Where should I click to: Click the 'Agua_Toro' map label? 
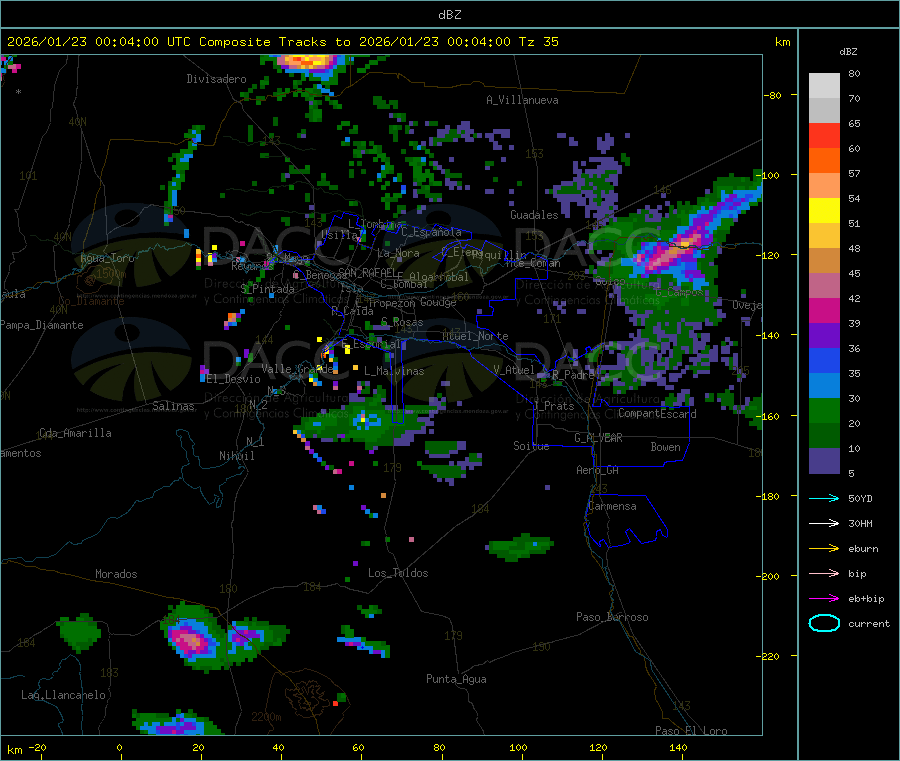(107, 258)
